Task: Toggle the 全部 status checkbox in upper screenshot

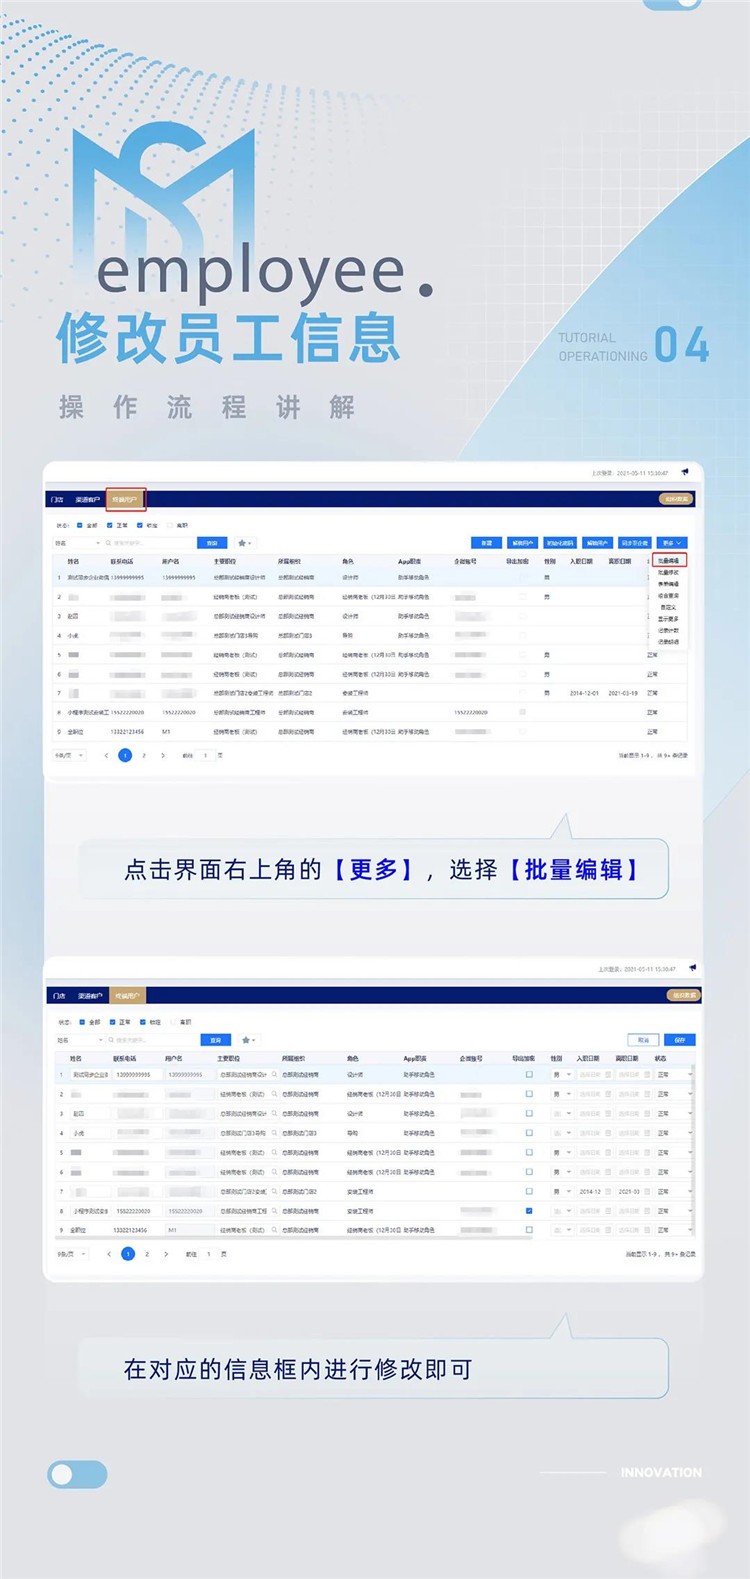Action: [x=81, y=525]
